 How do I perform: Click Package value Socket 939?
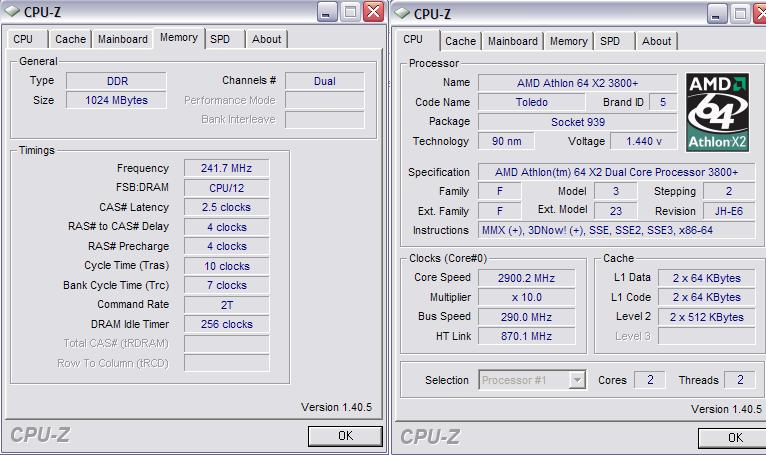(577, 122)
